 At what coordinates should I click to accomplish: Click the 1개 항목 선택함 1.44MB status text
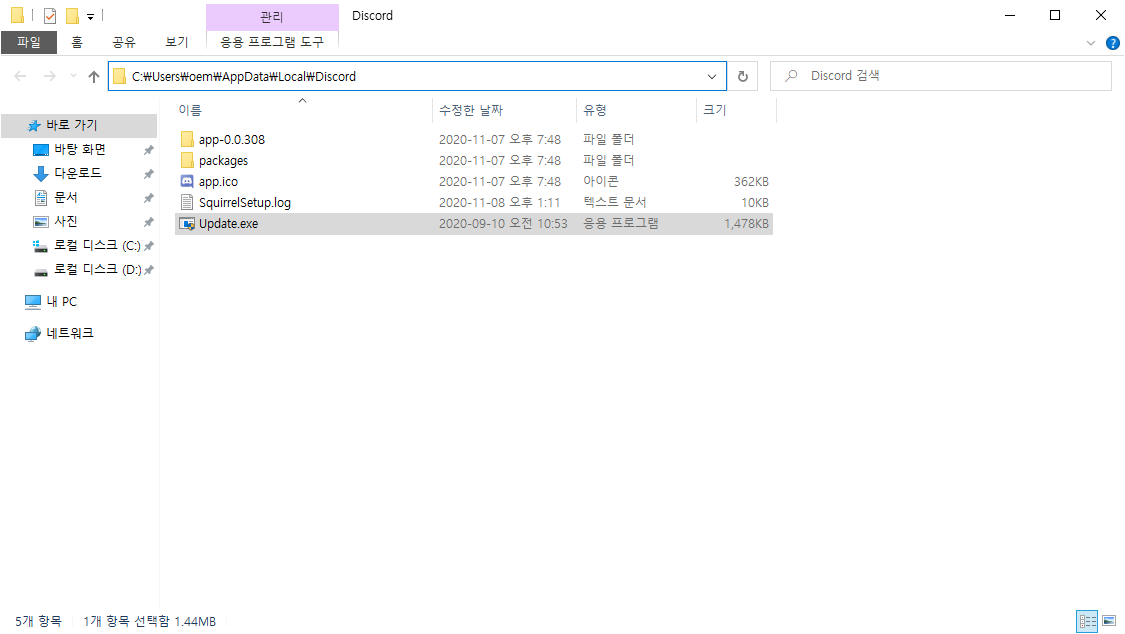point(149,621)
